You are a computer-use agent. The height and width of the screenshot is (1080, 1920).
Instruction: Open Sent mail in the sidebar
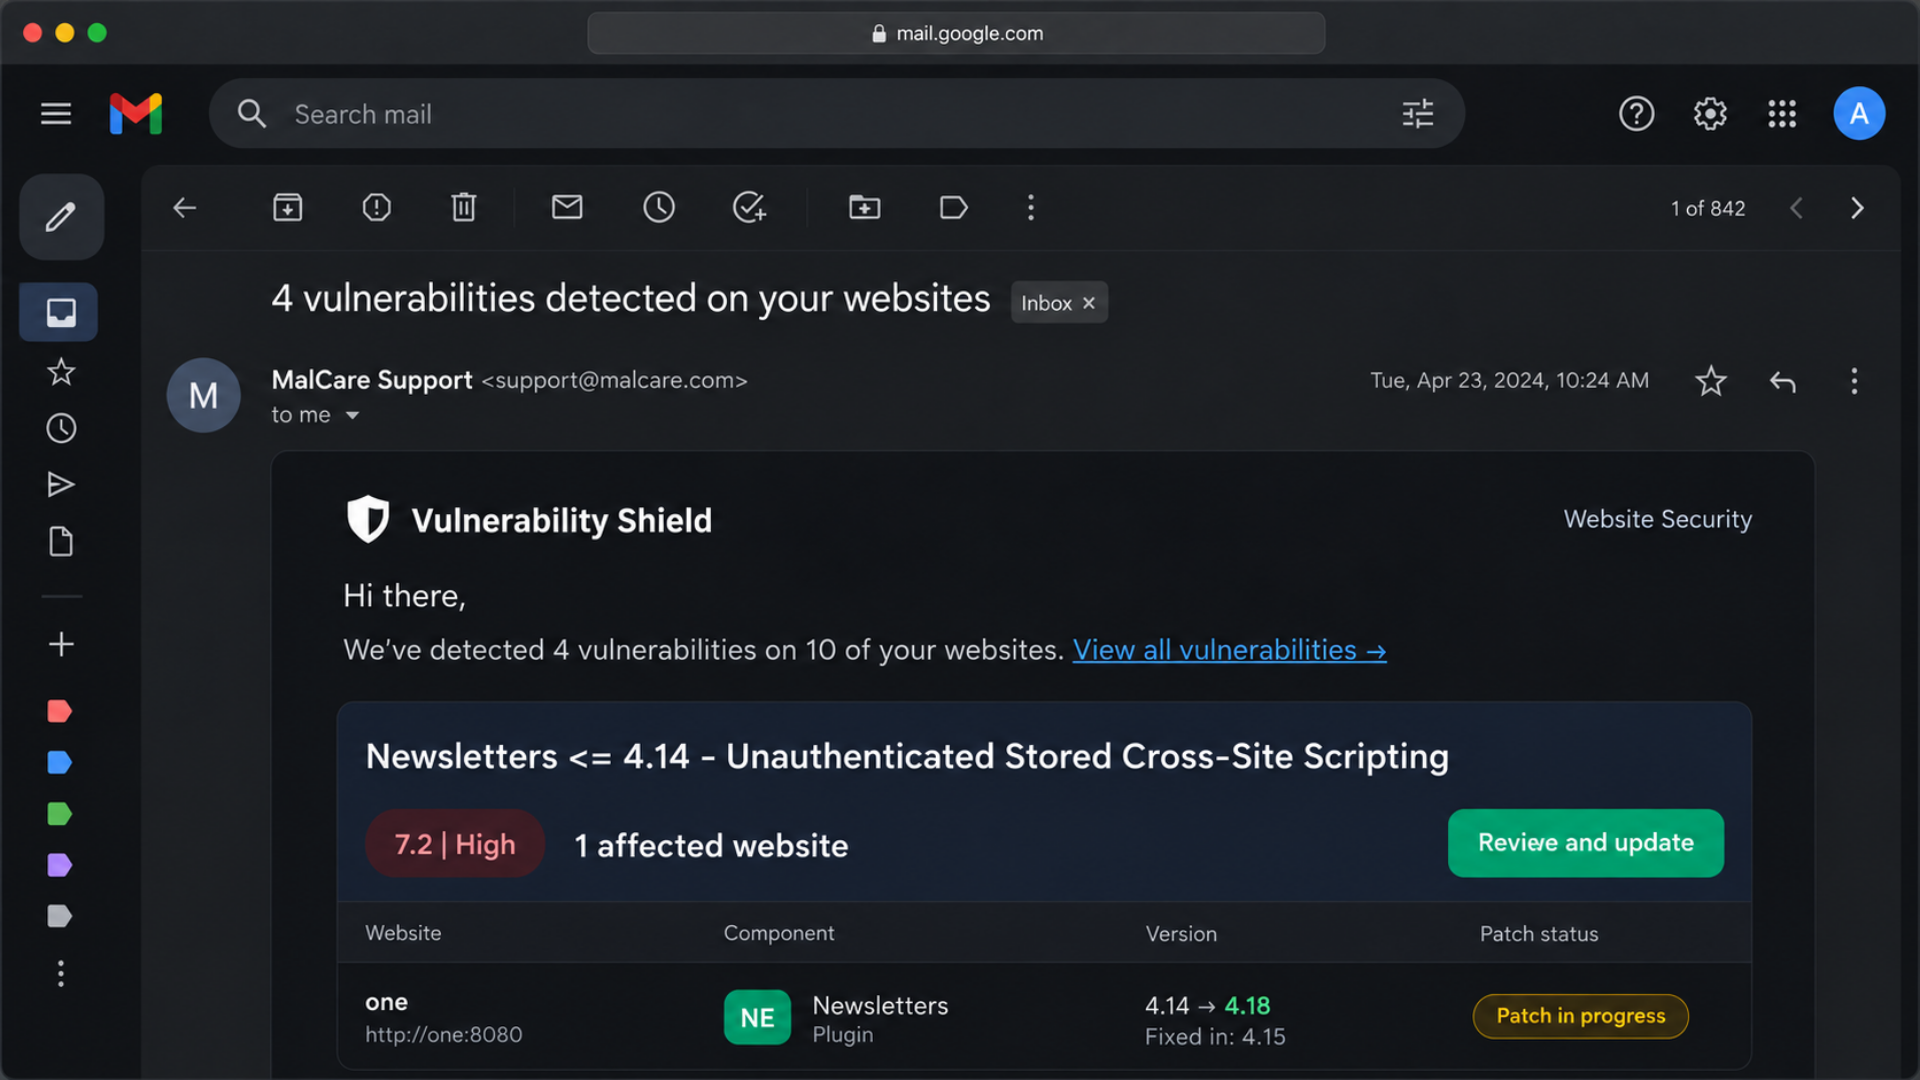pos(61,485)
